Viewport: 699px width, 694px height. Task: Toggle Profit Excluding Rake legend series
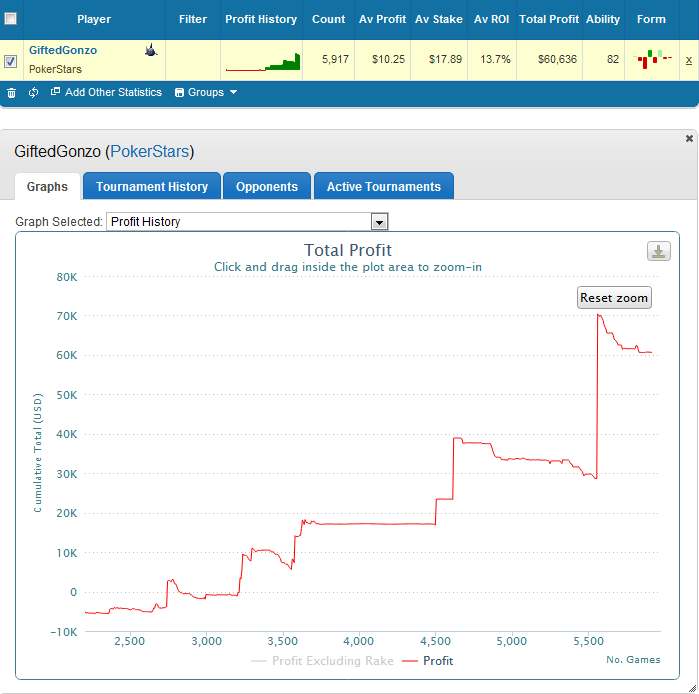click(x=323, y=661)
